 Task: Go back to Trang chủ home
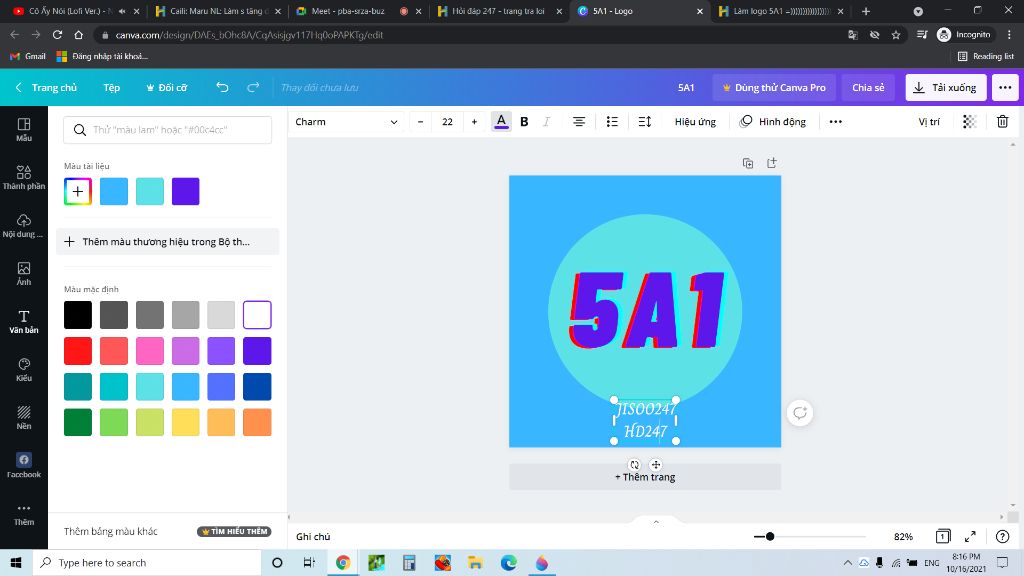pyautogui.click(x=46, y=88)
